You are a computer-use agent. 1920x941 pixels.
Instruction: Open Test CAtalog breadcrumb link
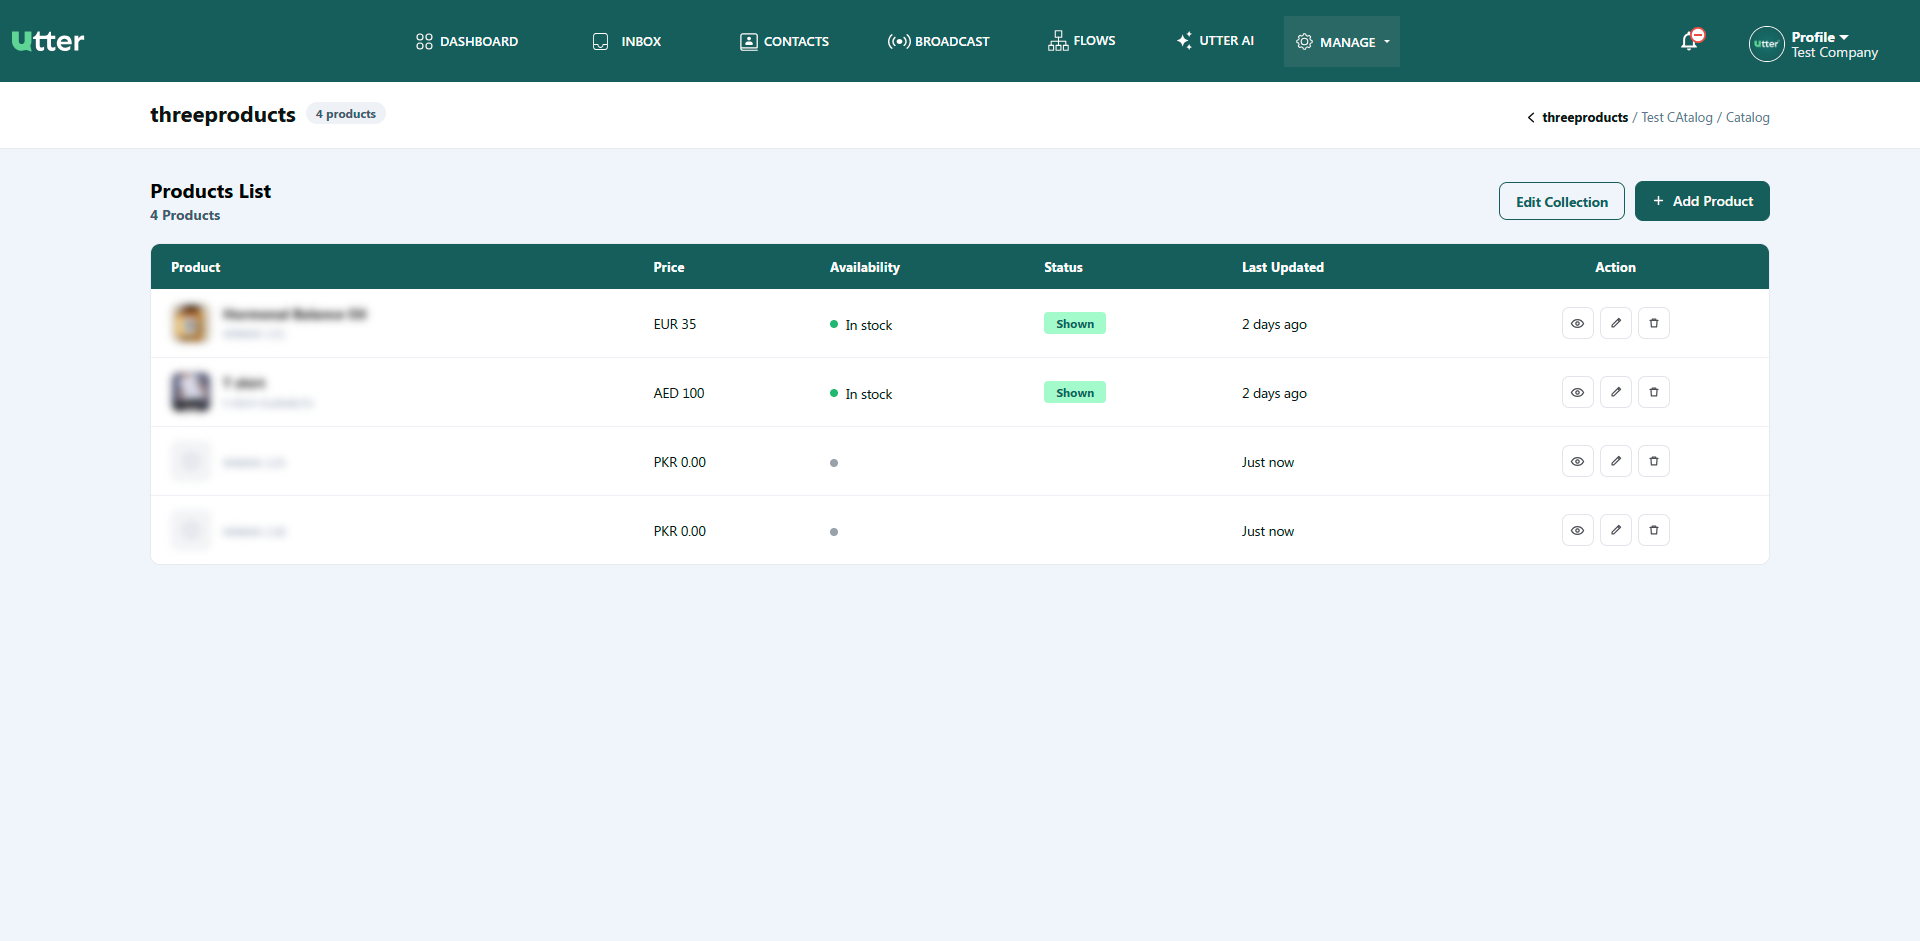click(1677, 118)
